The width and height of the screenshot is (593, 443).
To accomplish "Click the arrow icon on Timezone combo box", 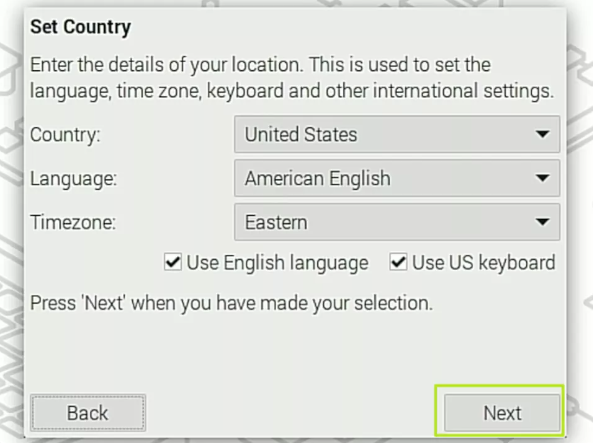I will tap(542, 222).
